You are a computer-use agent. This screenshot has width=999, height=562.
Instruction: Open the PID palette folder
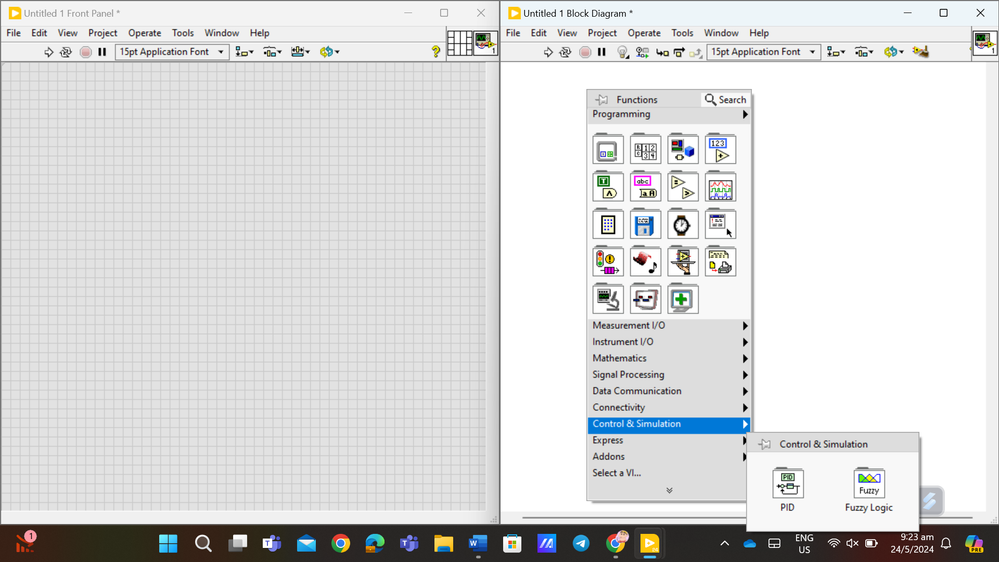point(788,485)
